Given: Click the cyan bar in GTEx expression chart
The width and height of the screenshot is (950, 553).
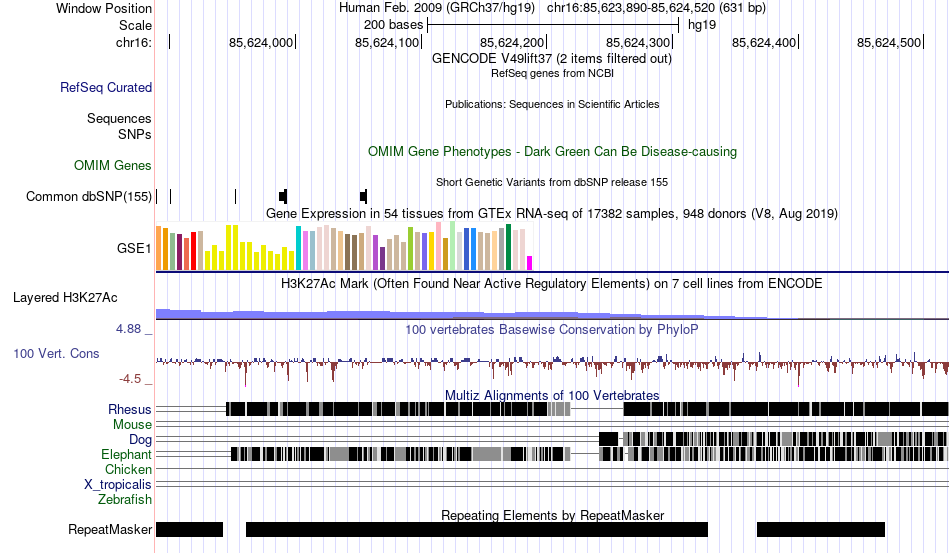Looking at the screenshot, I should [298, 248].
